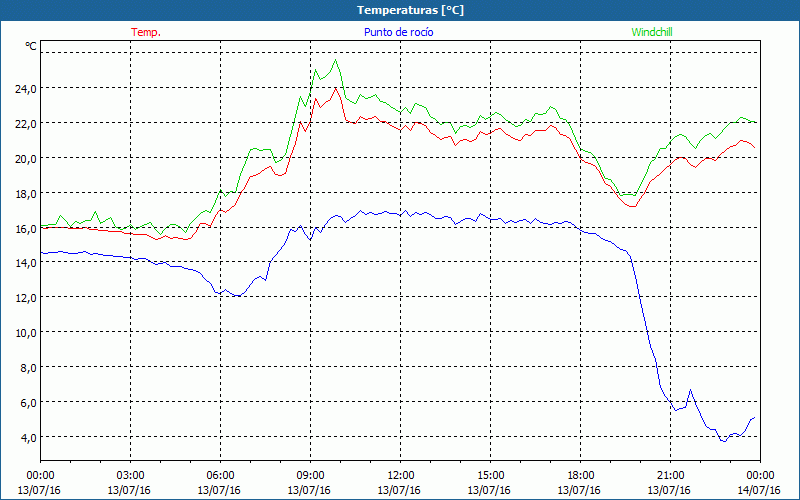Click the 4,0 y-axis value
This screenshot has width=800, height=500.
(28, 438)
